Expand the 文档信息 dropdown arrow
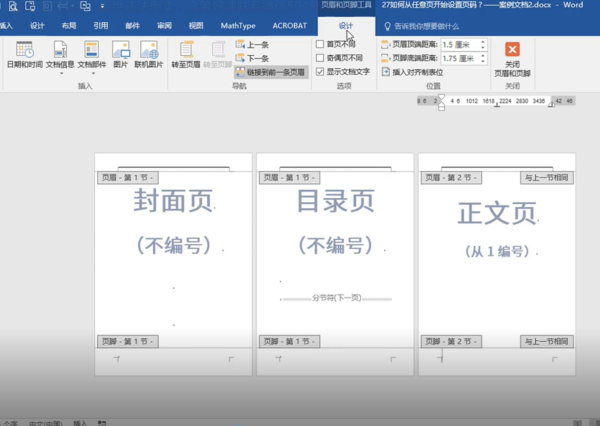The width and height of the screenshot is (600, 426). pos(61,73)
